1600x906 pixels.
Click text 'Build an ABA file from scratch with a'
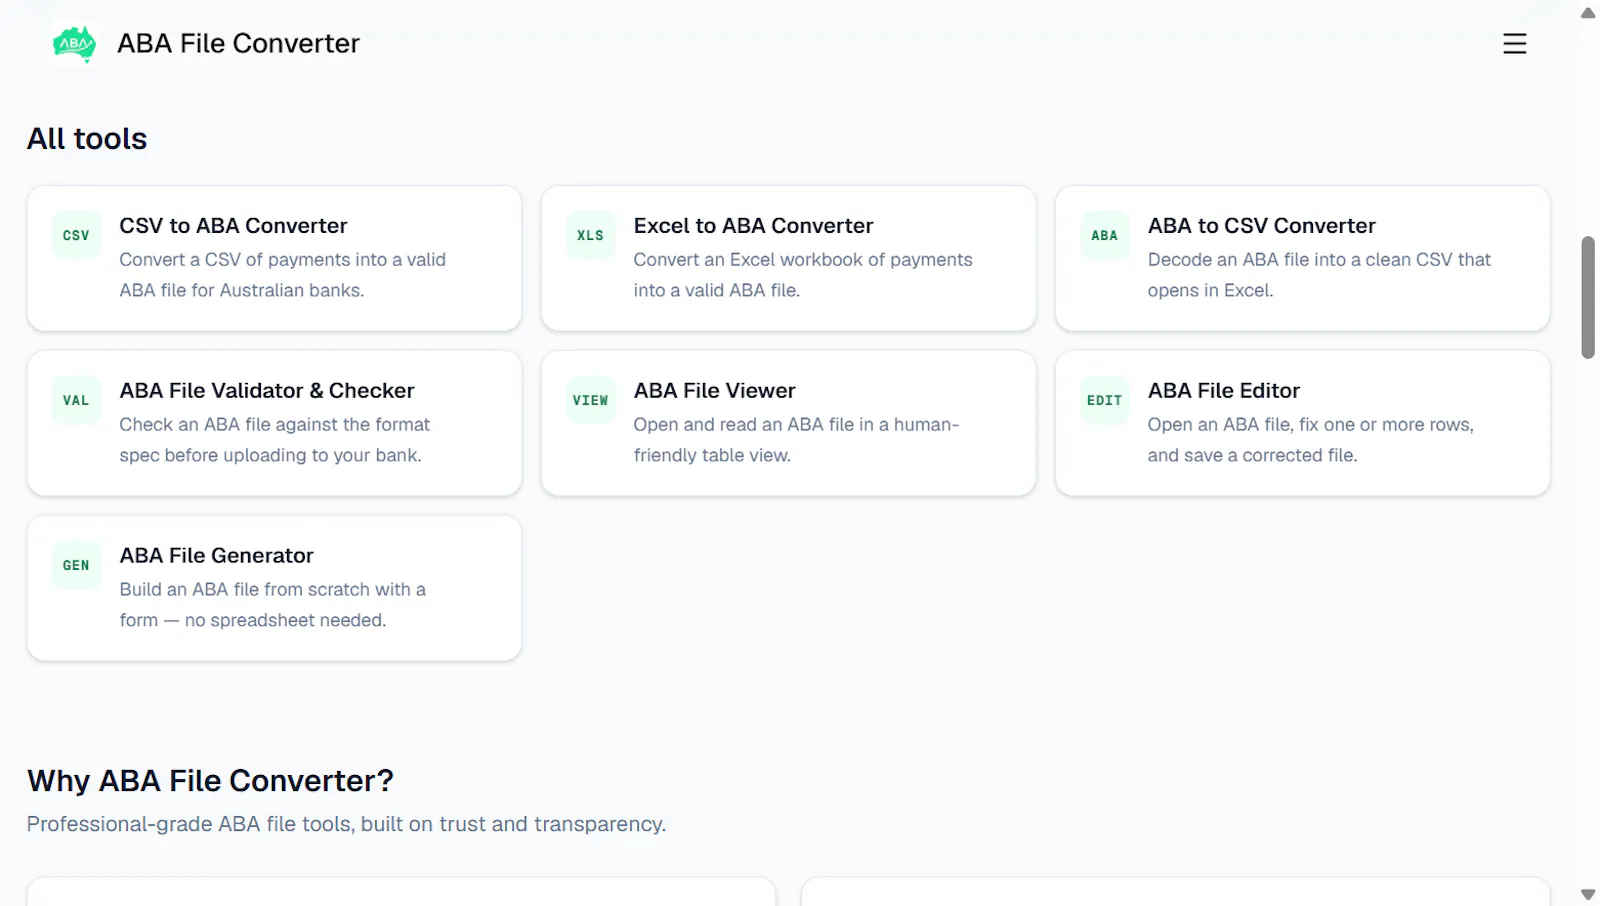pos(272,590)
